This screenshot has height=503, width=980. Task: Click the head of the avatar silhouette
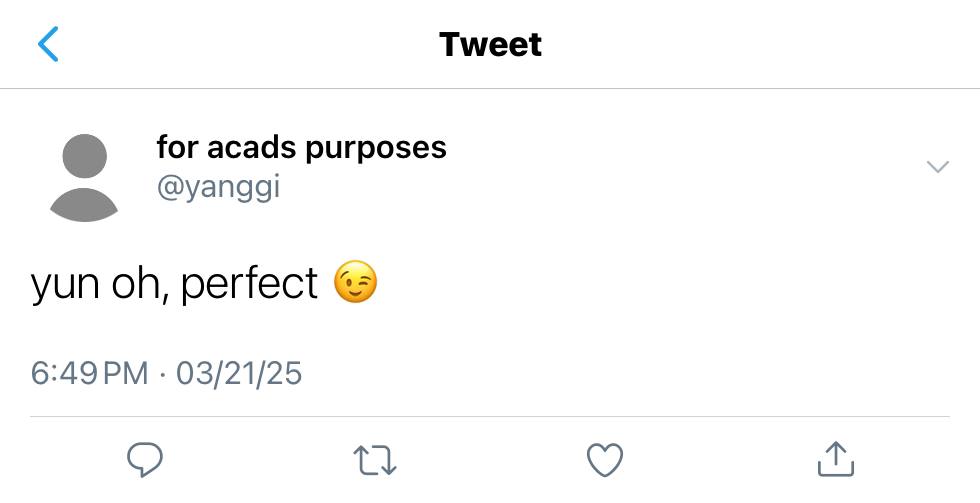(x=84, y=156)
